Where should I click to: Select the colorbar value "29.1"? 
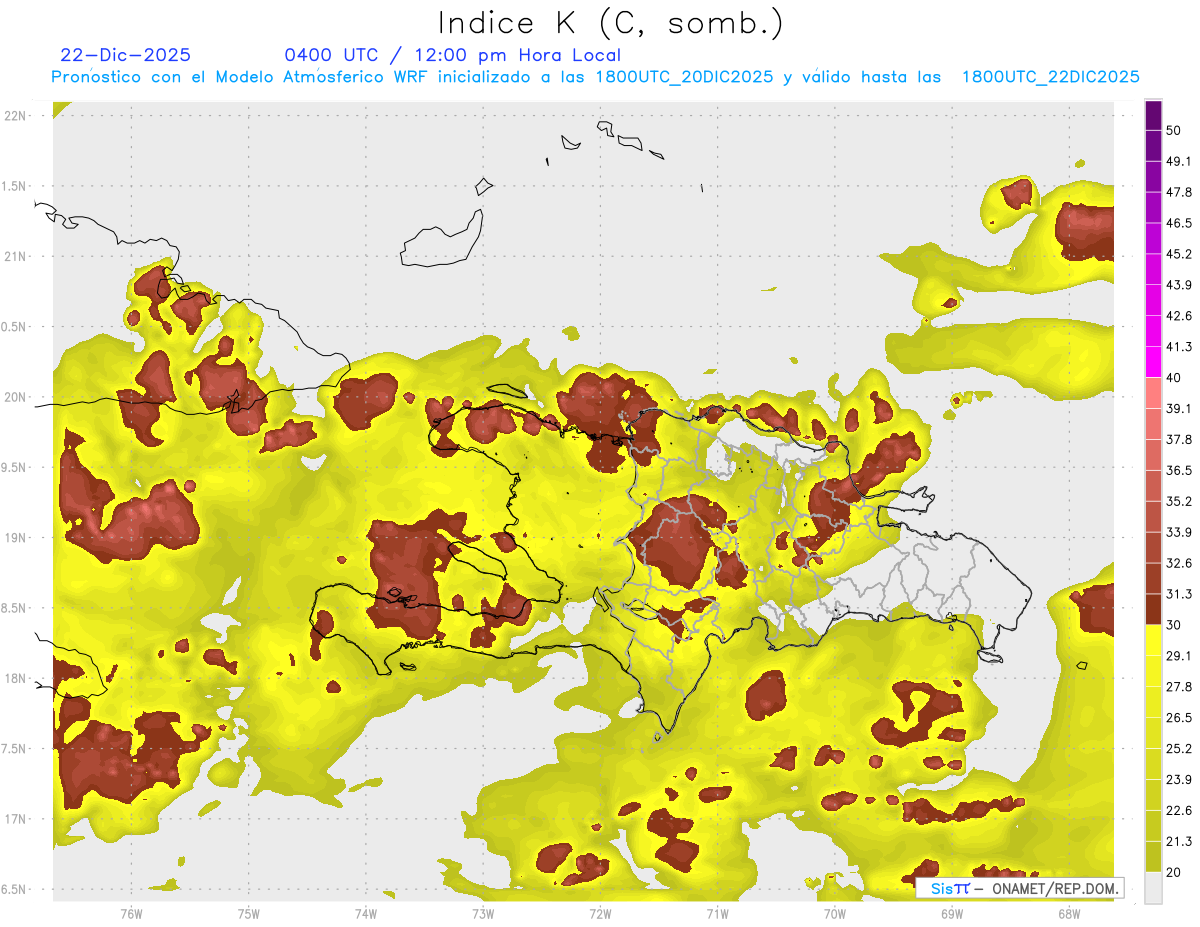click(x=1178, y=656)
